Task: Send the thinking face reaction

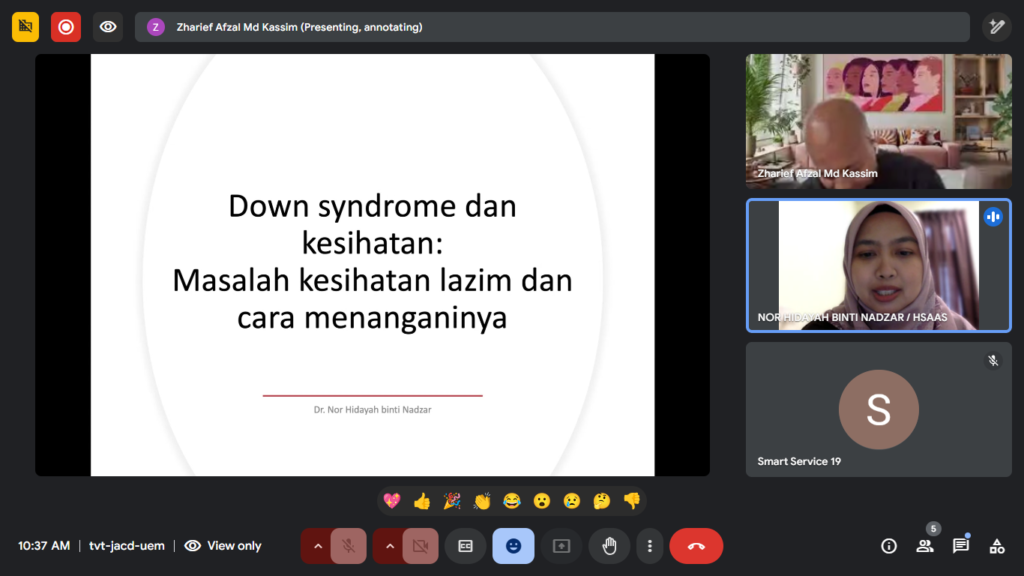Action: tap(601, 501)
